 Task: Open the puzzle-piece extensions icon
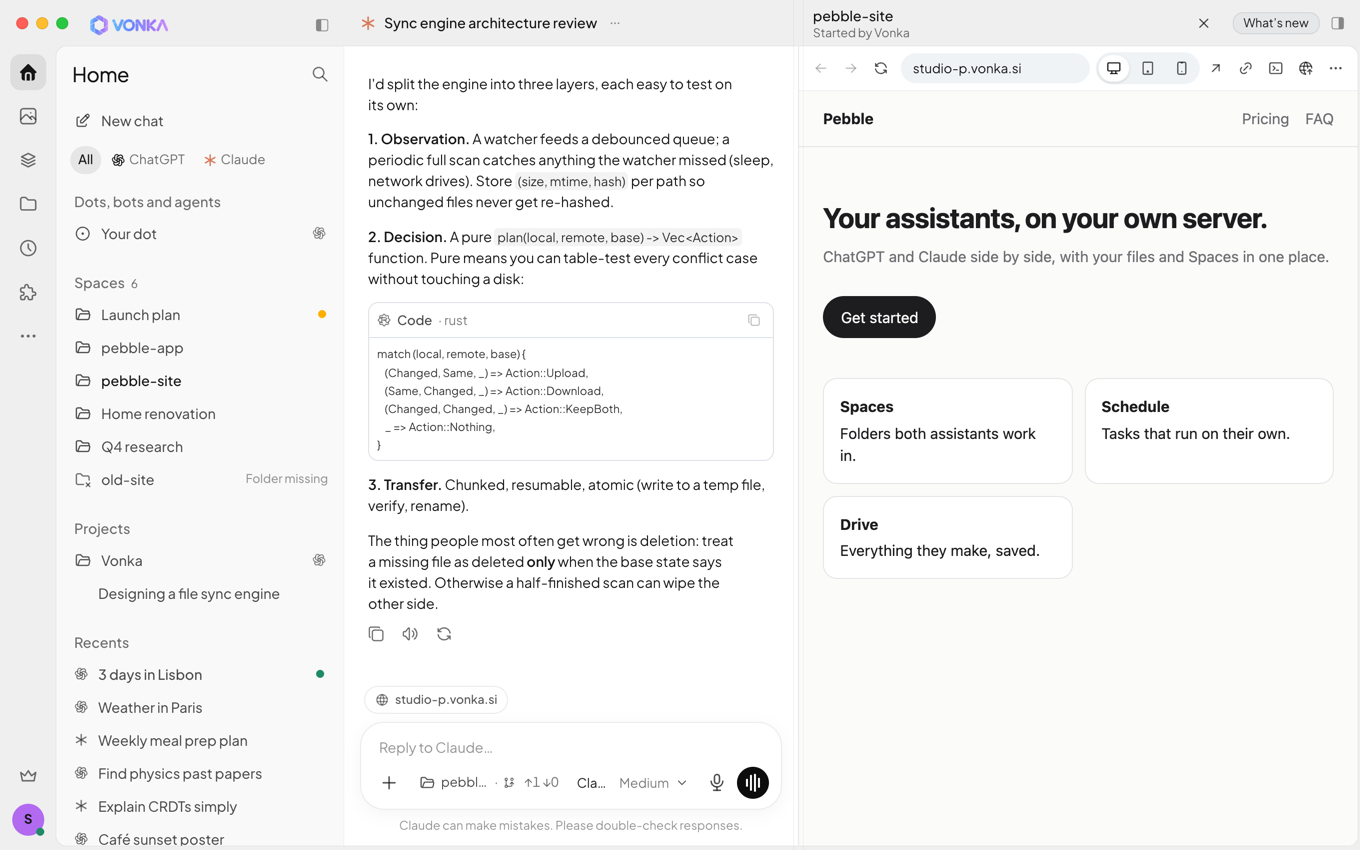click(28, 292)
